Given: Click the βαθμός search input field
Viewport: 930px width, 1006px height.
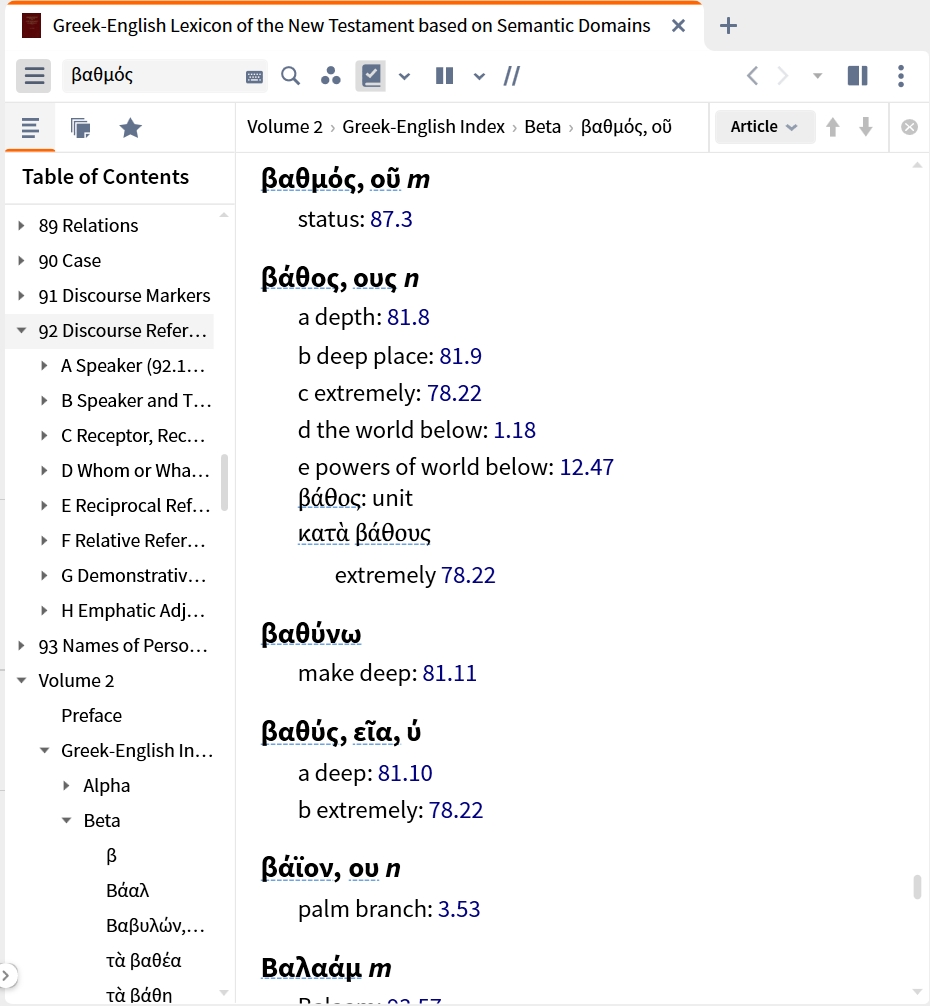Looking at the screenshot, I should [x=154, y=75].
